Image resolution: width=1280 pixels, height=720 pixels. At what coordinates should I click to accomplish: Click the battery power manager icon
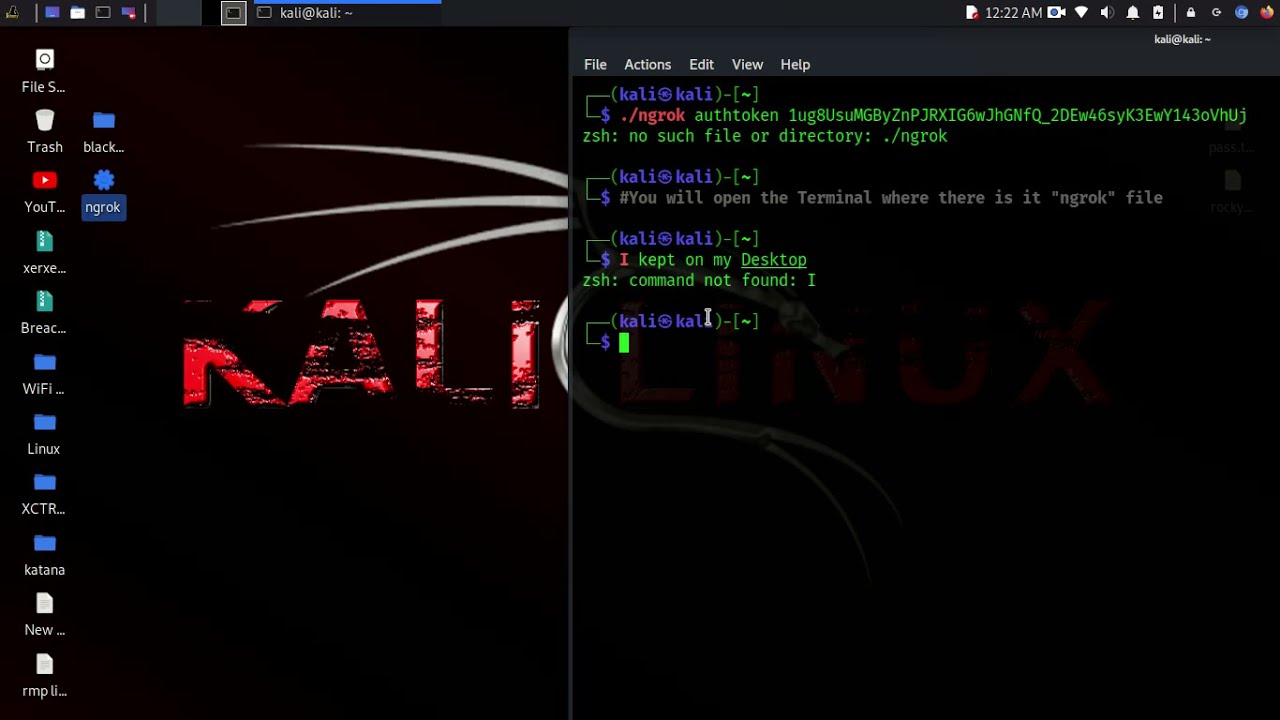[x=1158, y=13]
